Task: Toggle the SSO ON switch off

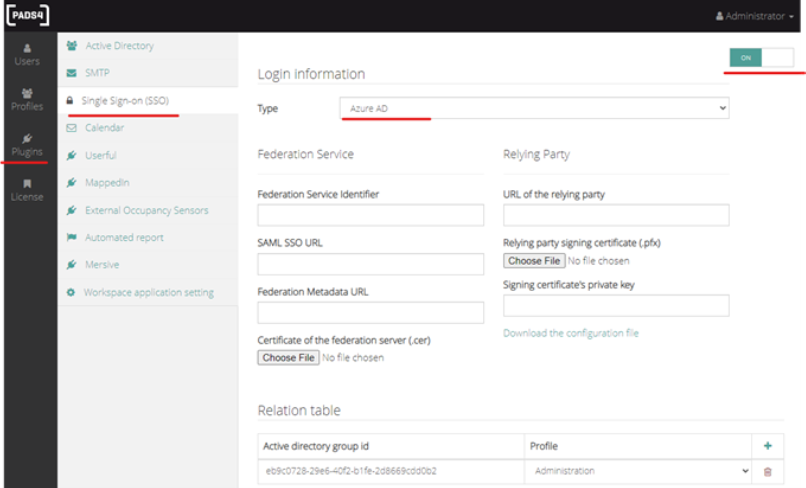Action: [761, 58]
